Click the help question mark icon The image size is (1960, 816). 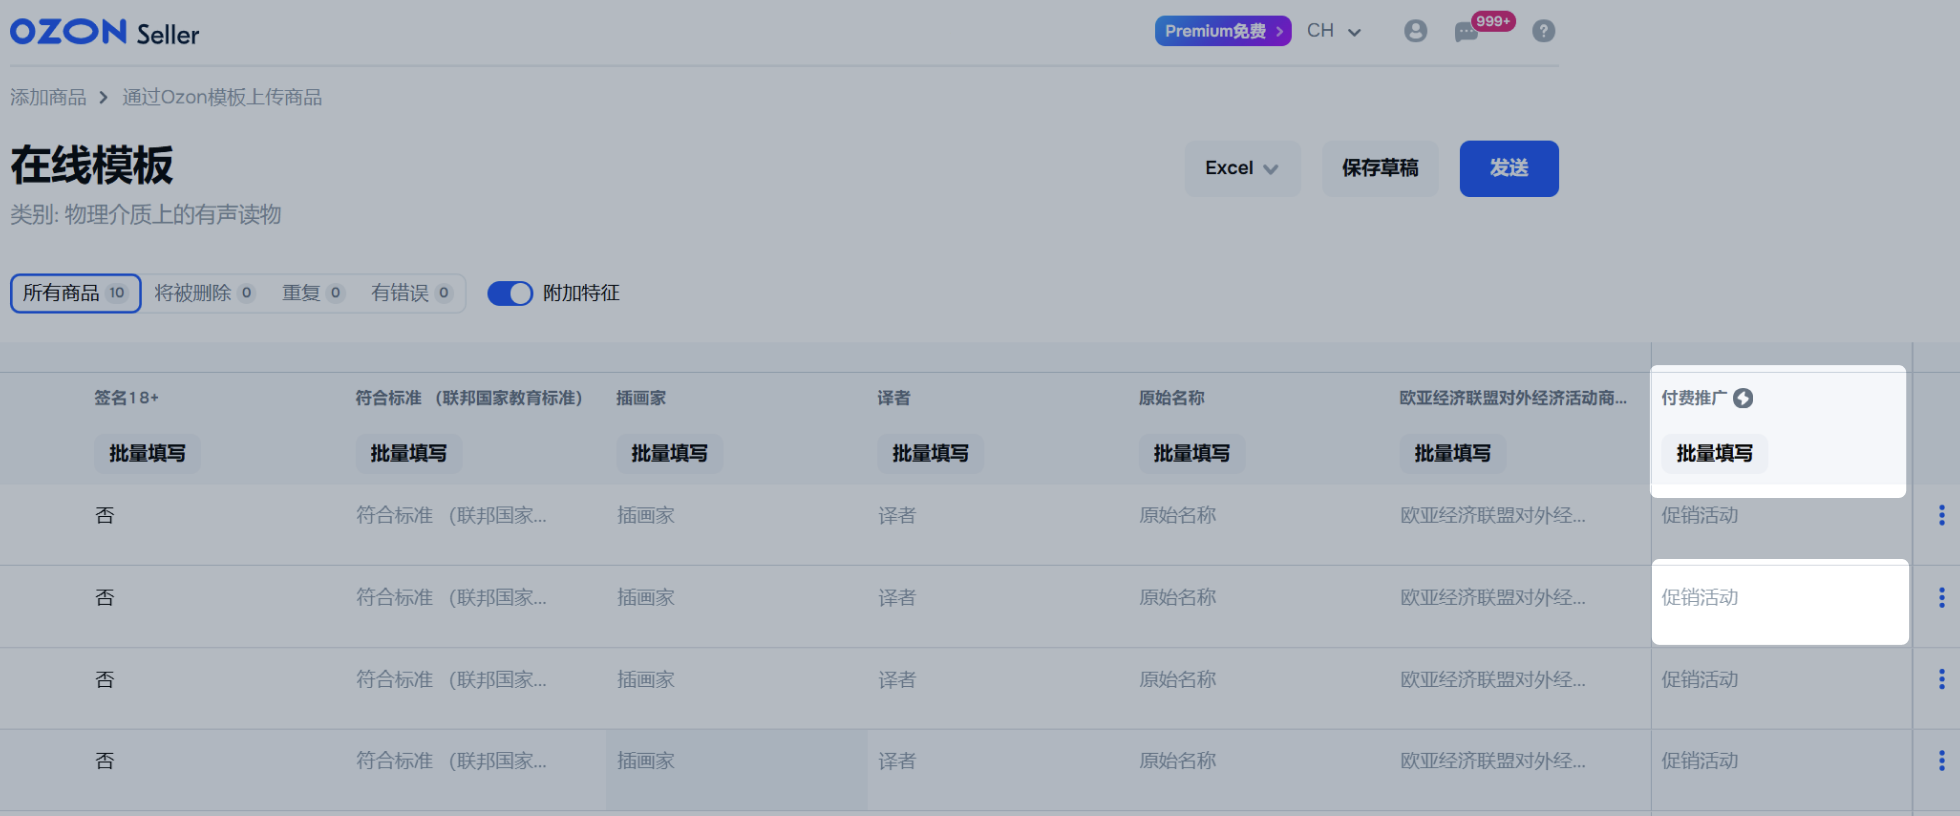tap(1543, 31)
